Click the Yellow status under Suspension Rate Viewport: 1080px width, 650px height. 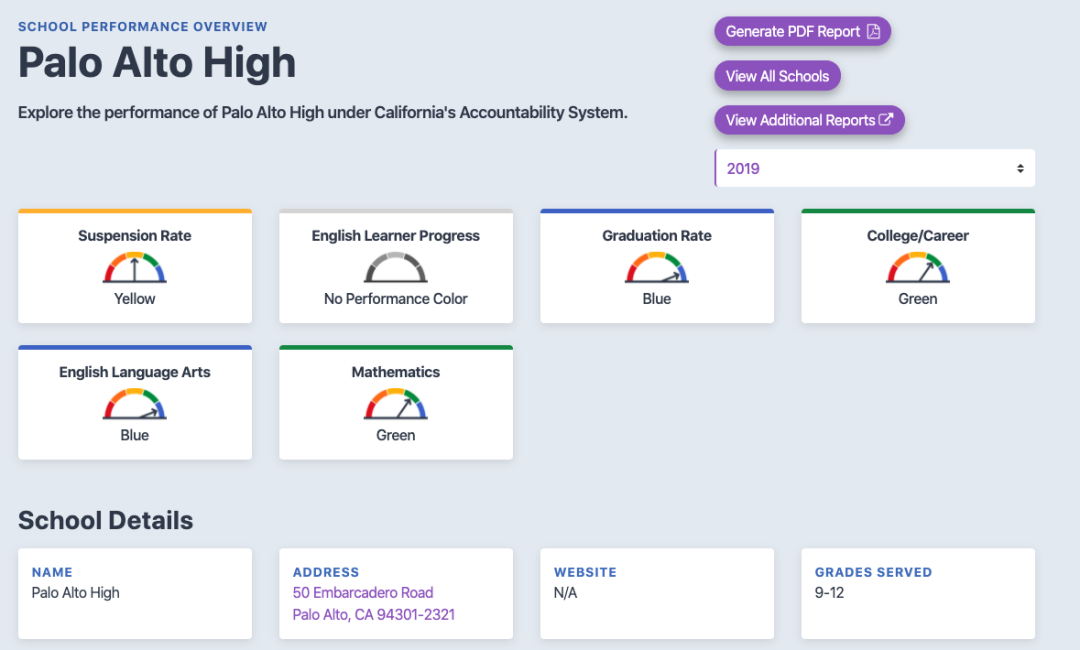[x=135, y=299]
